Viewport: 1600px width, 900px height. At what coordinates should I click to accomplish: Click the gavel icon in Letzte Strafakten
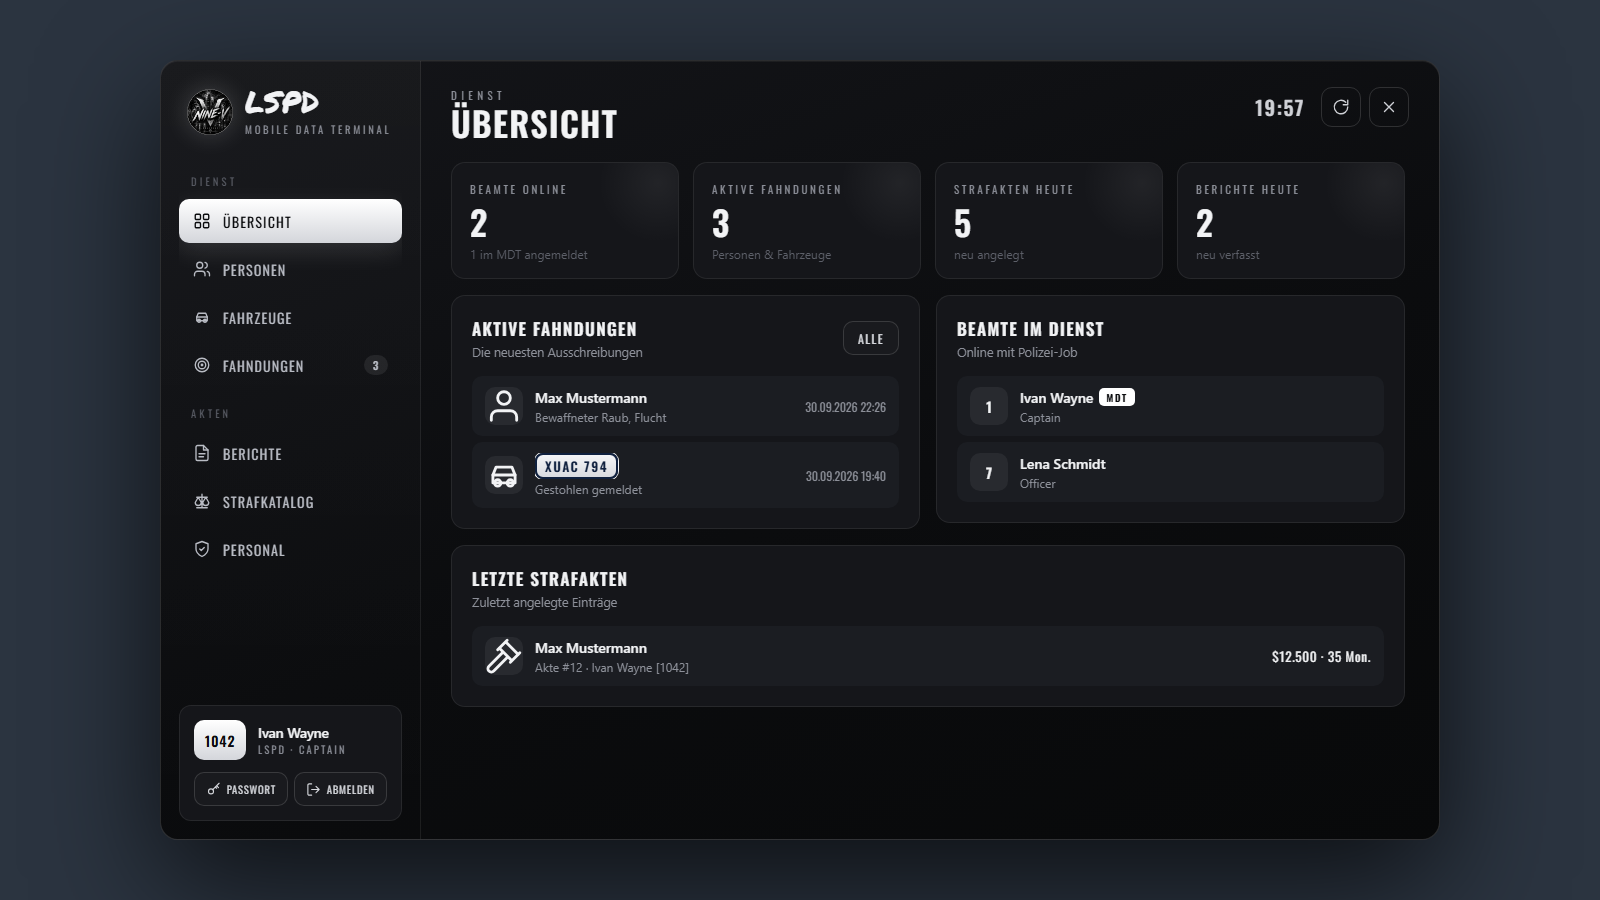pyautogui.click(x=504, y=656)
